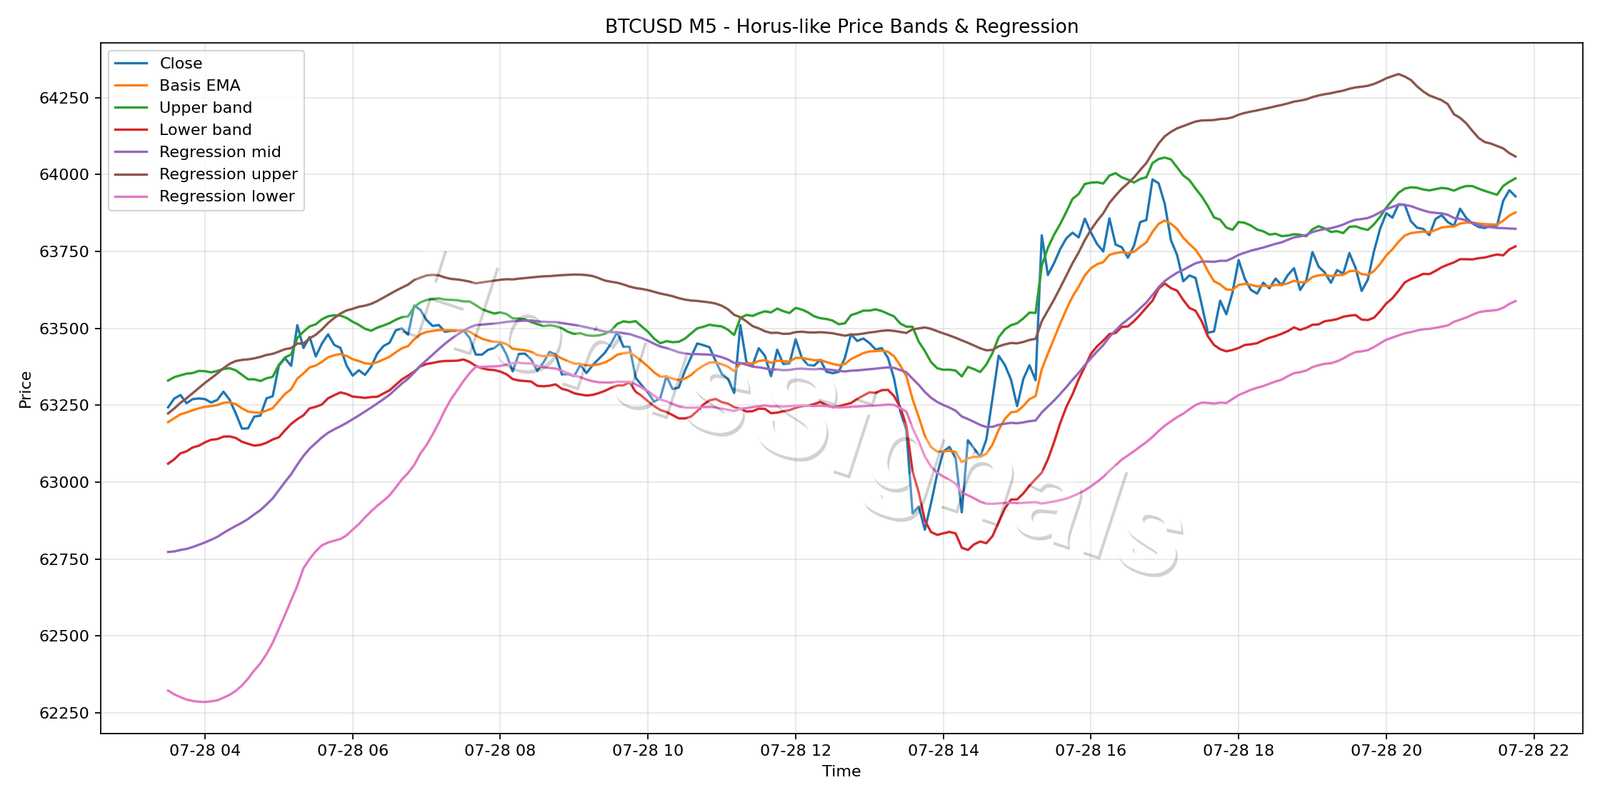
Task: Click the 63750 y-axis tick label
Action: pyautogui.click(x=66, y=251)
